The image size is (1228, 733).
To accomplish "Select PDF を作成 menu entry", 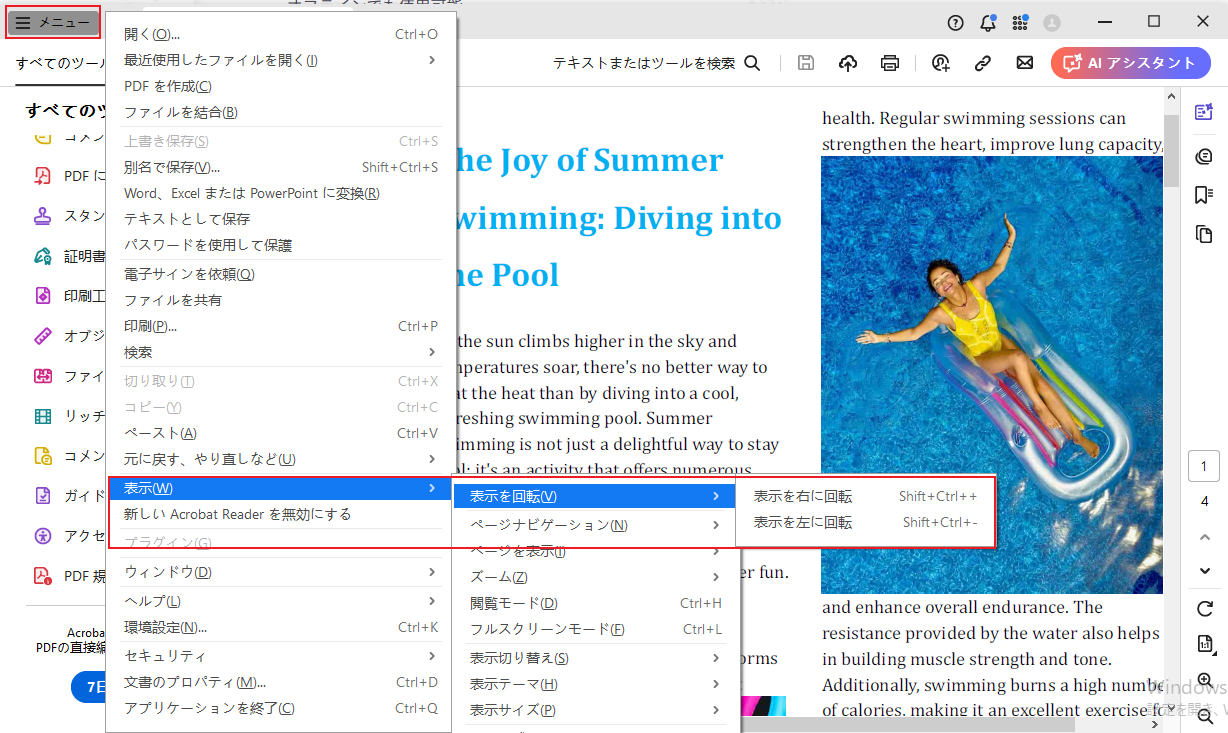I will (x=281, y=86).
